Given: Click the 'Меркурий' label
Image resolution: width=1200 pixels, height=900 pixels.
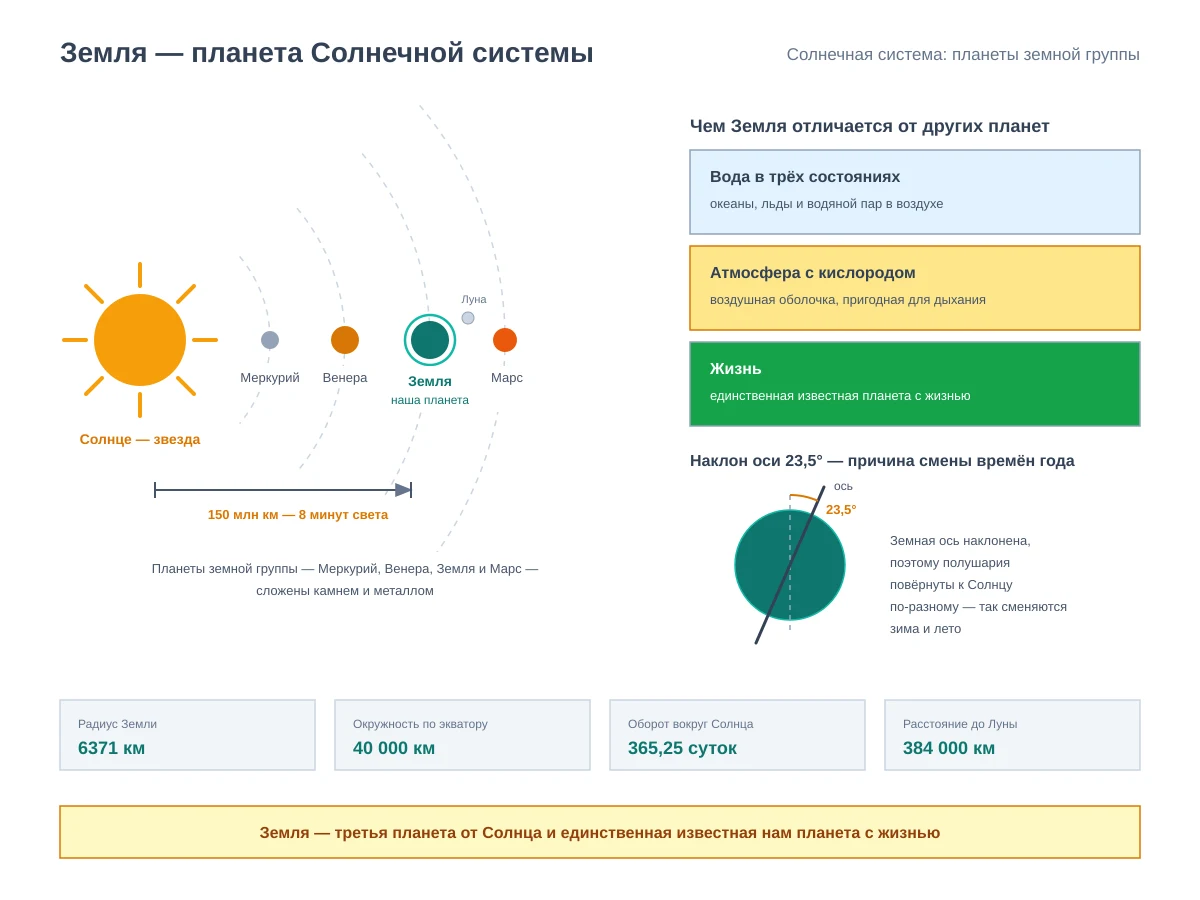Looking at the screenshot, I should (x=270, y=378).
